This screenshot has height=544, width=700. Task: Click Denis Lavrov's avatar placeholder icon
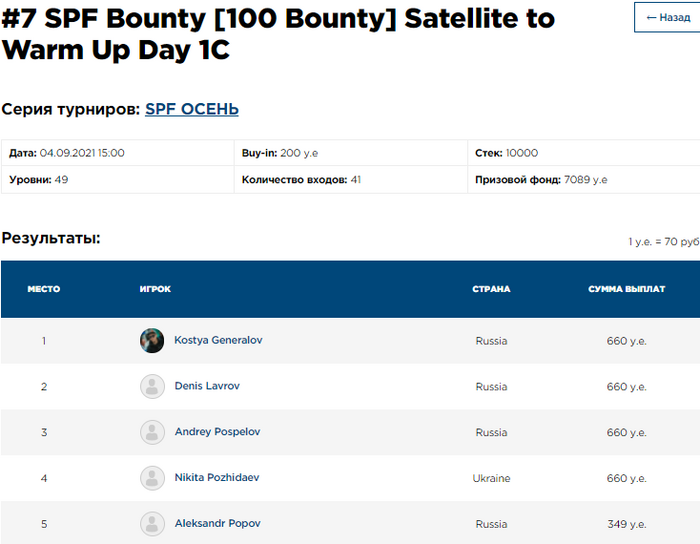[x=152, y=386]
